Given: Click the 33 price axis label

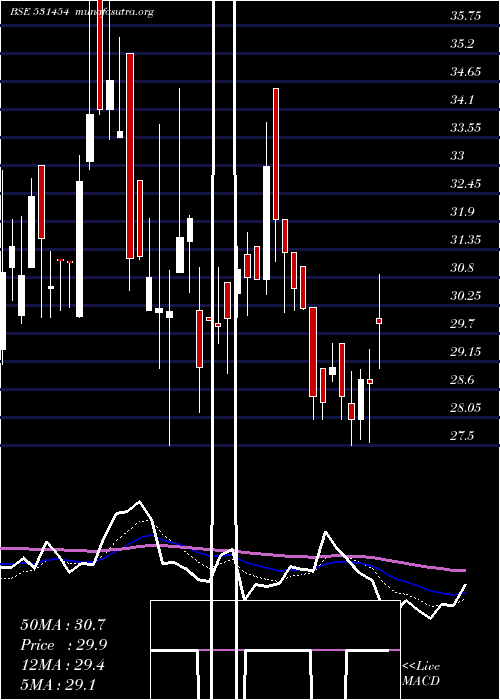Looking at the screenshot, I should tap(458, 156).
